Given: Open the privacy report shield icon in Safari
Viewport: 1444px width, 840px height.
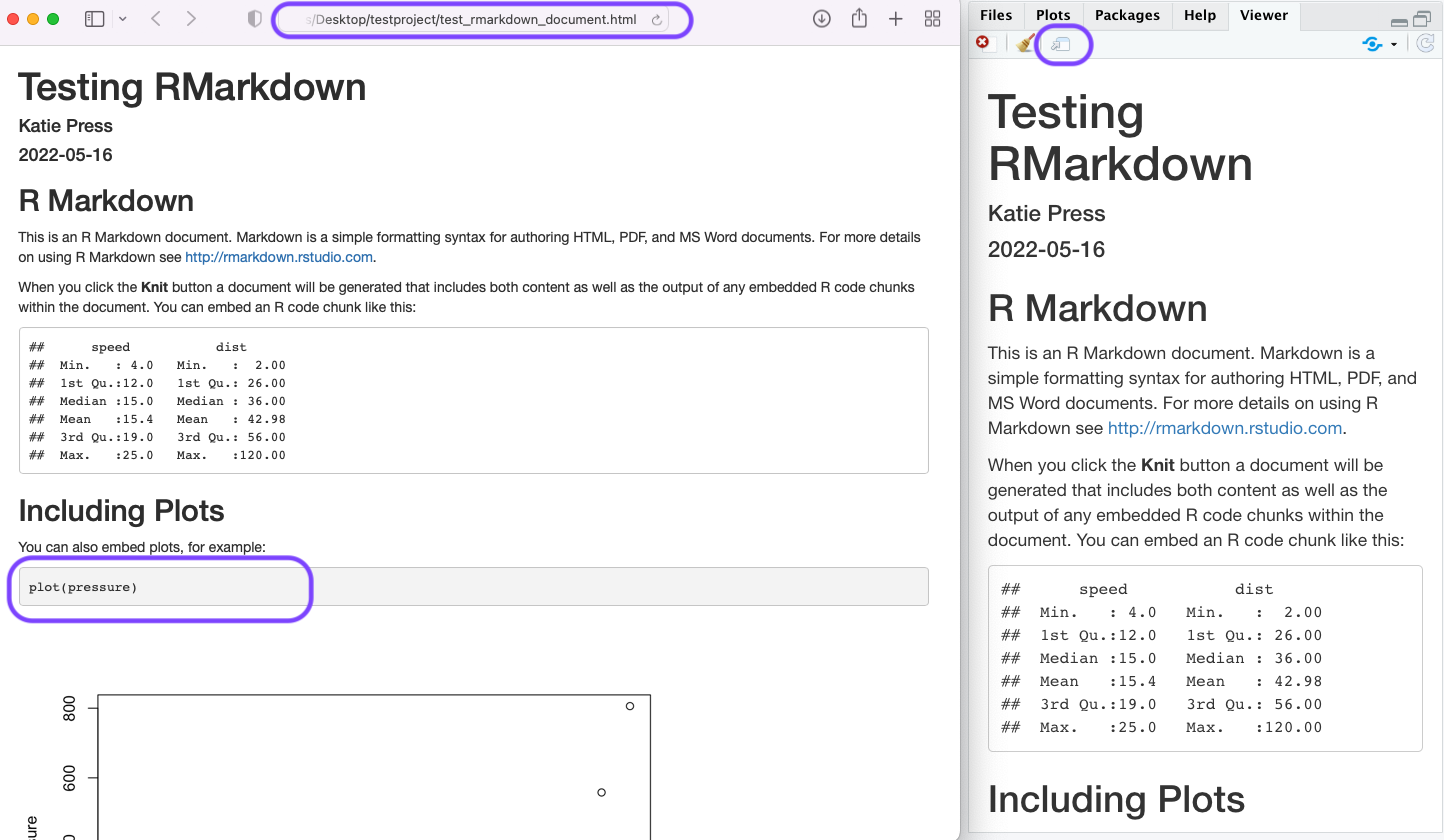Looking at the screenshot, I should pos(254,19).
